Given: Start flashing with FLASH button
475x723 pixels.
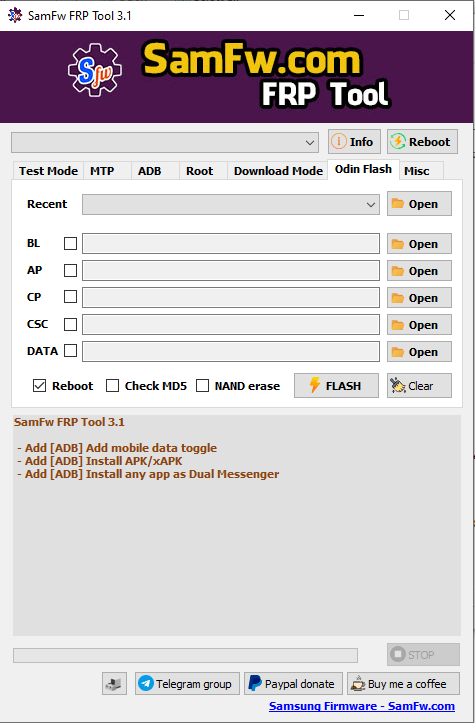Looking at the screenshot, I should pyautogui.click(x=336, y=385).
